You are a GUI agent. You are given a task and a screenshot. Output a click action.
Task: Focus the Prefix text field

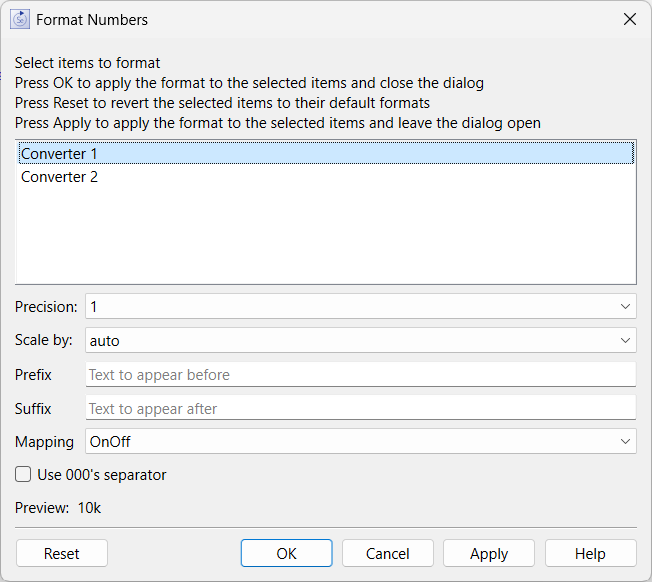361,374
